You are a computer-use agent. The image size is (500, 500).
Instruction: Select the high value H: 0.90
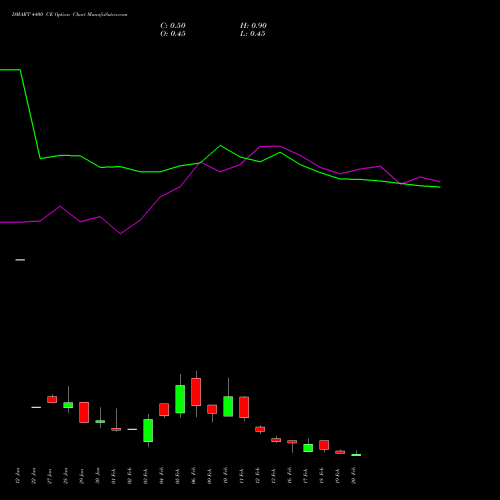click(x=253, y=26)
